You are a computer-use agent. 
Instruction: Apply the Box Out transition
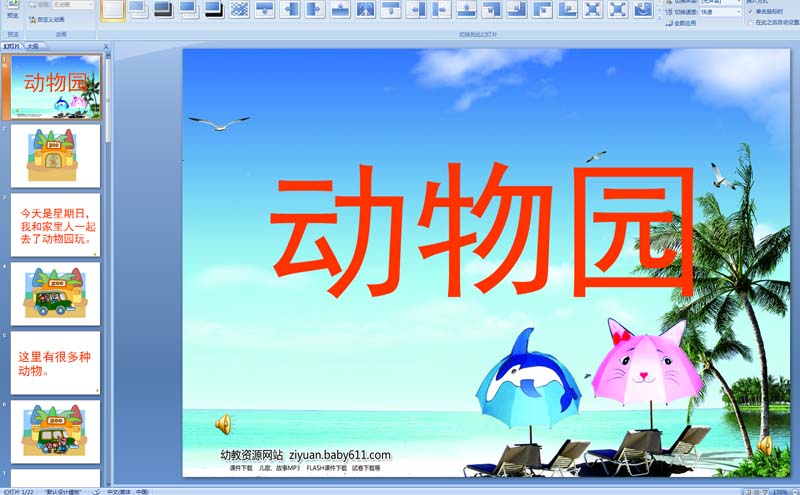point(618,9)
